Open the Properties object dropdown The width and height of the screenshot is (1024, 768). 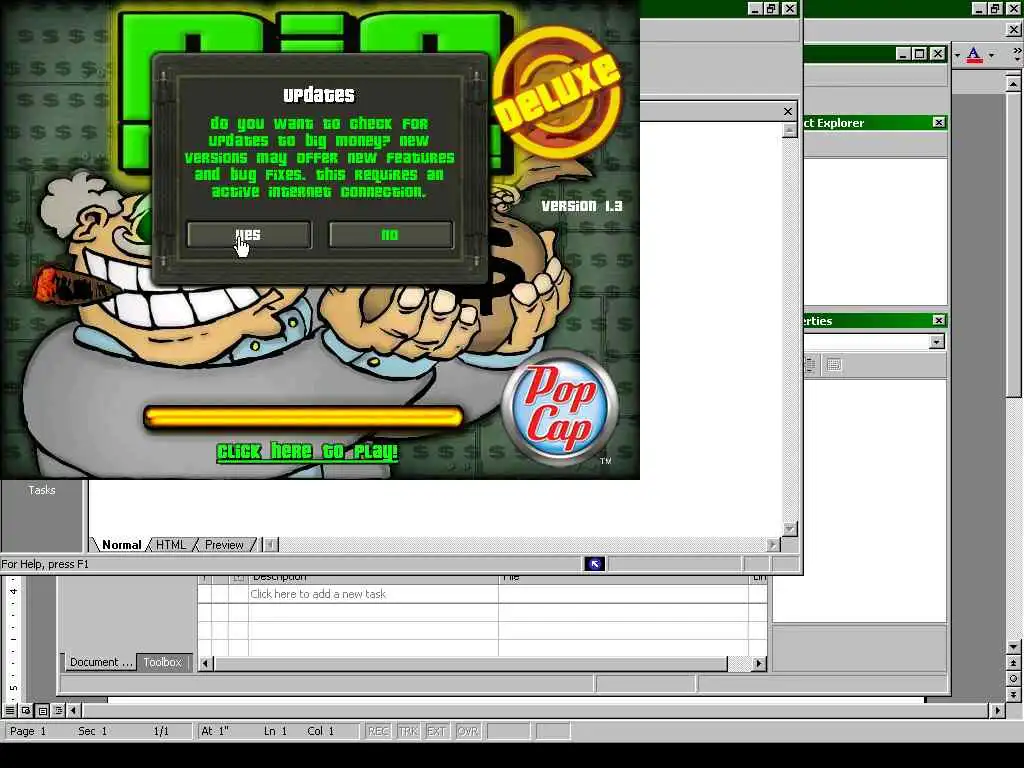[x=936, y=342]
